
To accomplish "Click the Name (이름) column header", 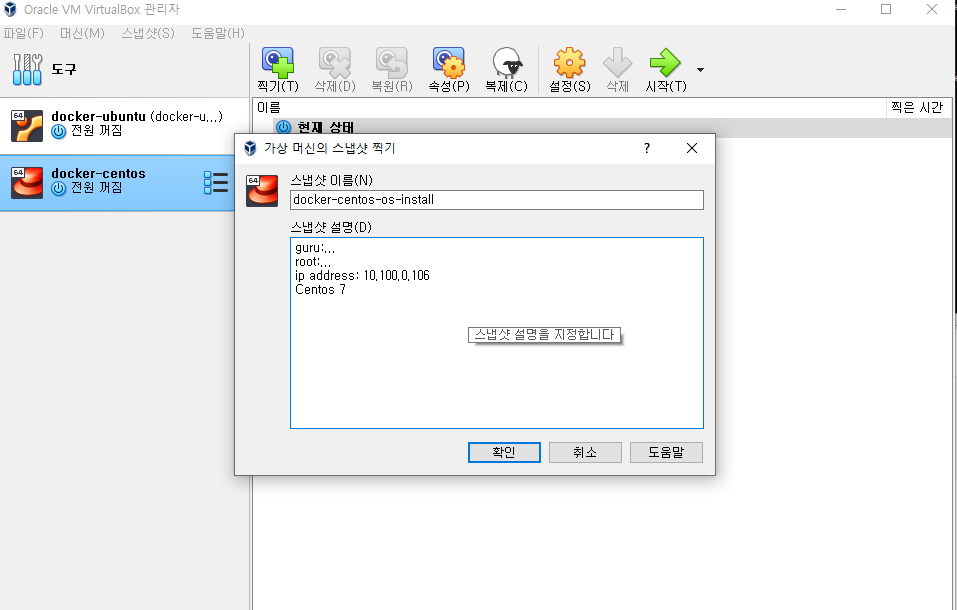I will 569,107.
